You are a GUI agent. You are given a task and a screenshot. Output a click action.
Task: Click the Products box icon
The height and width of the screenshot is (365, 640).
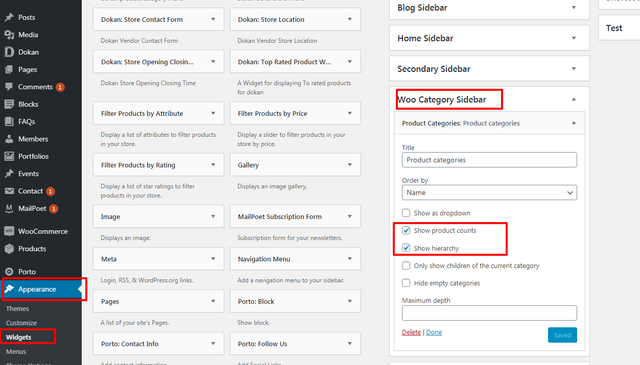(x=9, y=249)
